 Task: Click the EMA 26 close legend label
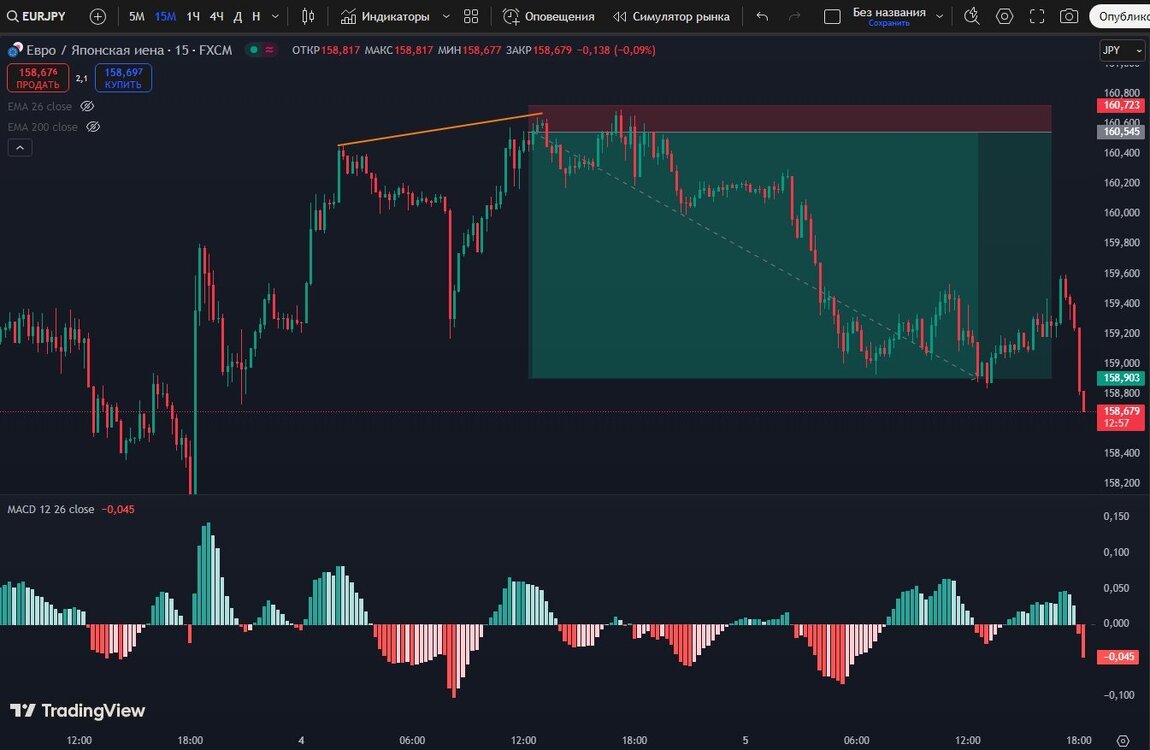(x=40, y=106)
